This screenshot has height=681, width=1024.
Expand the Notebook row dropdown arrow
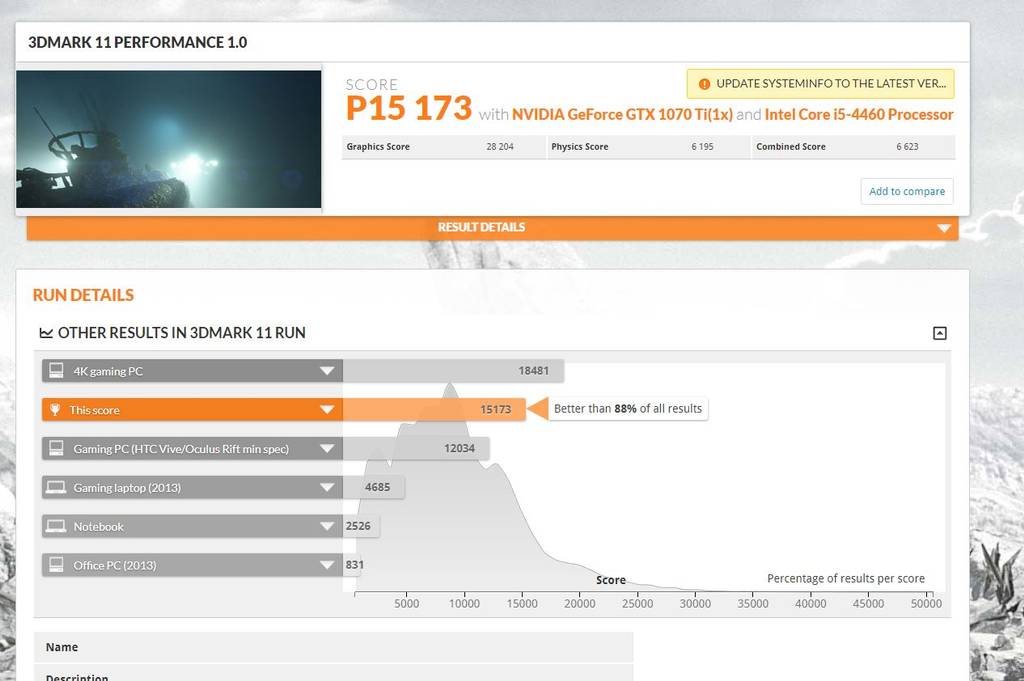point(327,526)
